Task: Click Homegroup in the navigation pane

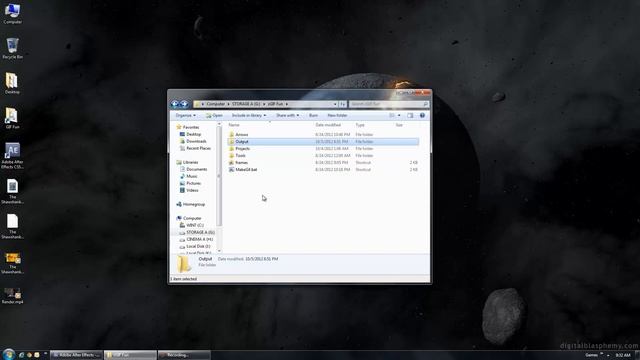Action: pyautogui.click(x=193, y=204)
